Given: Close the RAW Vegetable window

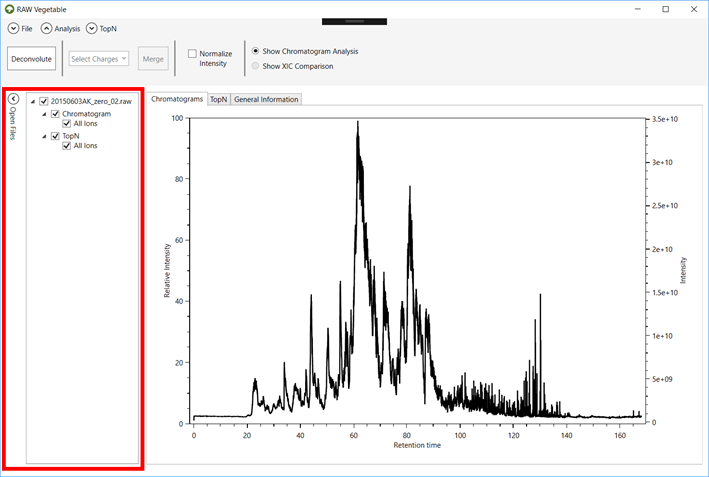Looking at the screenshot, I should 694,9.
